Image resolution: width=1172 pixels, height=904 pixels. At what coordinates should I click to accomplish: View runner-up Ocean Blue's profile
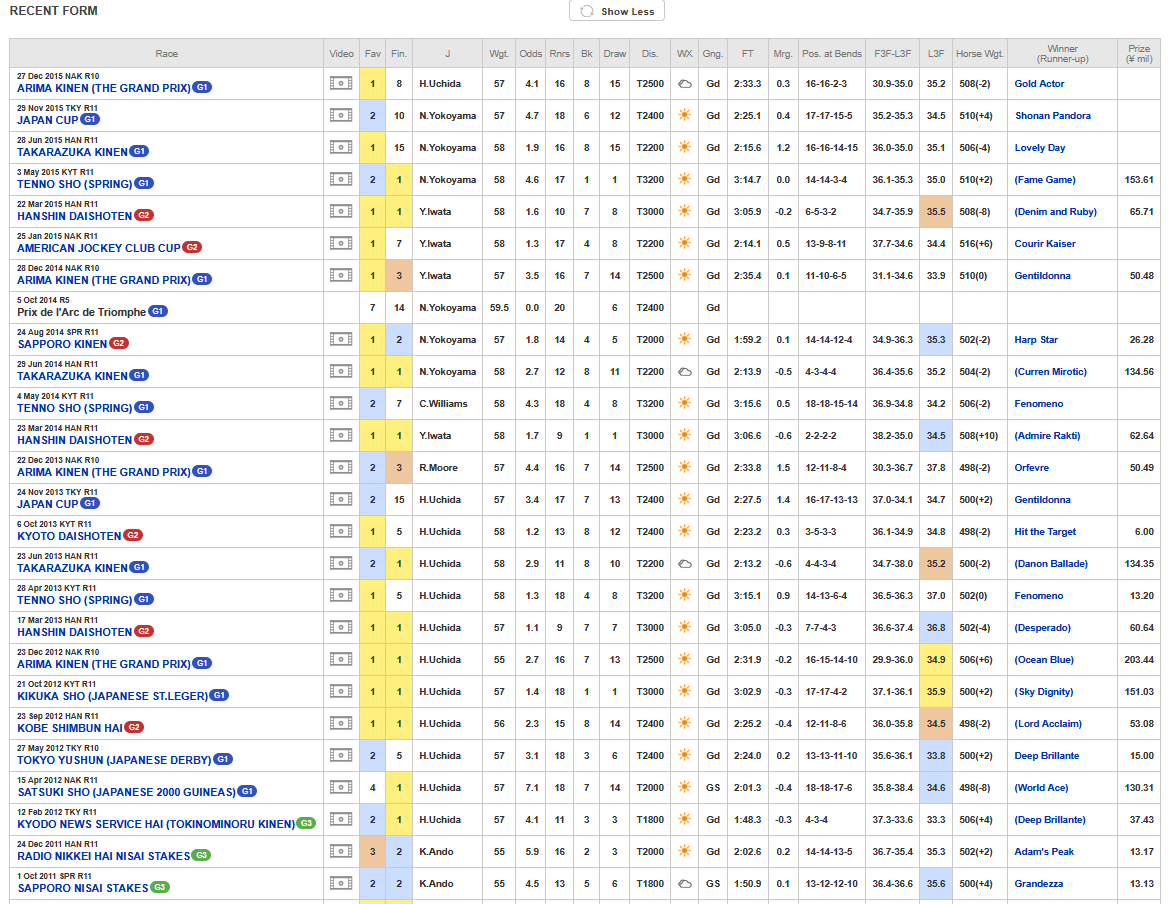point(1043,660)
